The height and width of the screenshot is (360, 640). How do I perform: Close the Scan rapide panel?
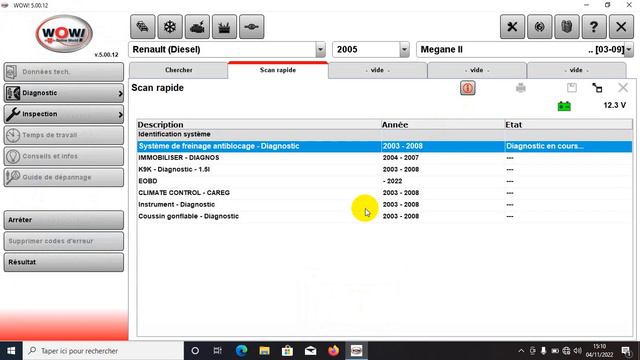623,87
